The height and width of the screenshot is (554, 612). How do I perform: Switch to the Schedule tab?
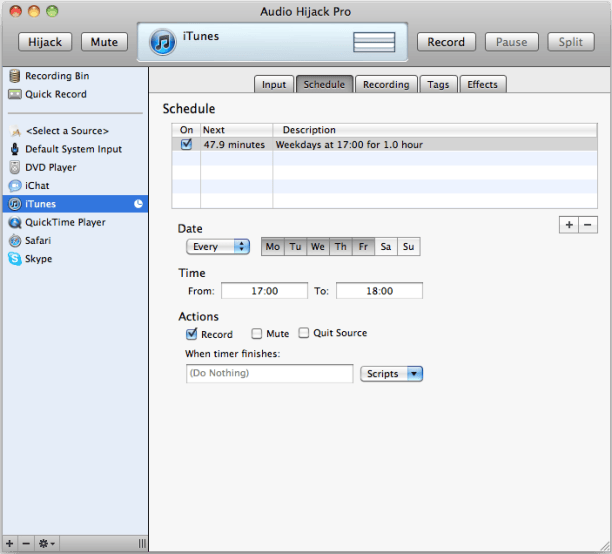coord(324,84)
